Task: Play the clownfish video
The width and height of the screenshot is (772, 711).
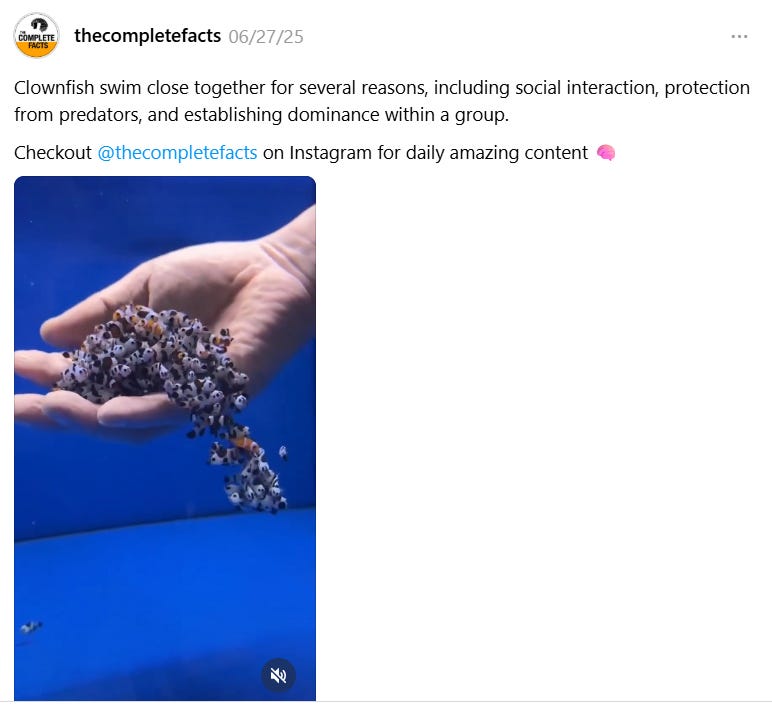Action: click(x=165, y=438)
